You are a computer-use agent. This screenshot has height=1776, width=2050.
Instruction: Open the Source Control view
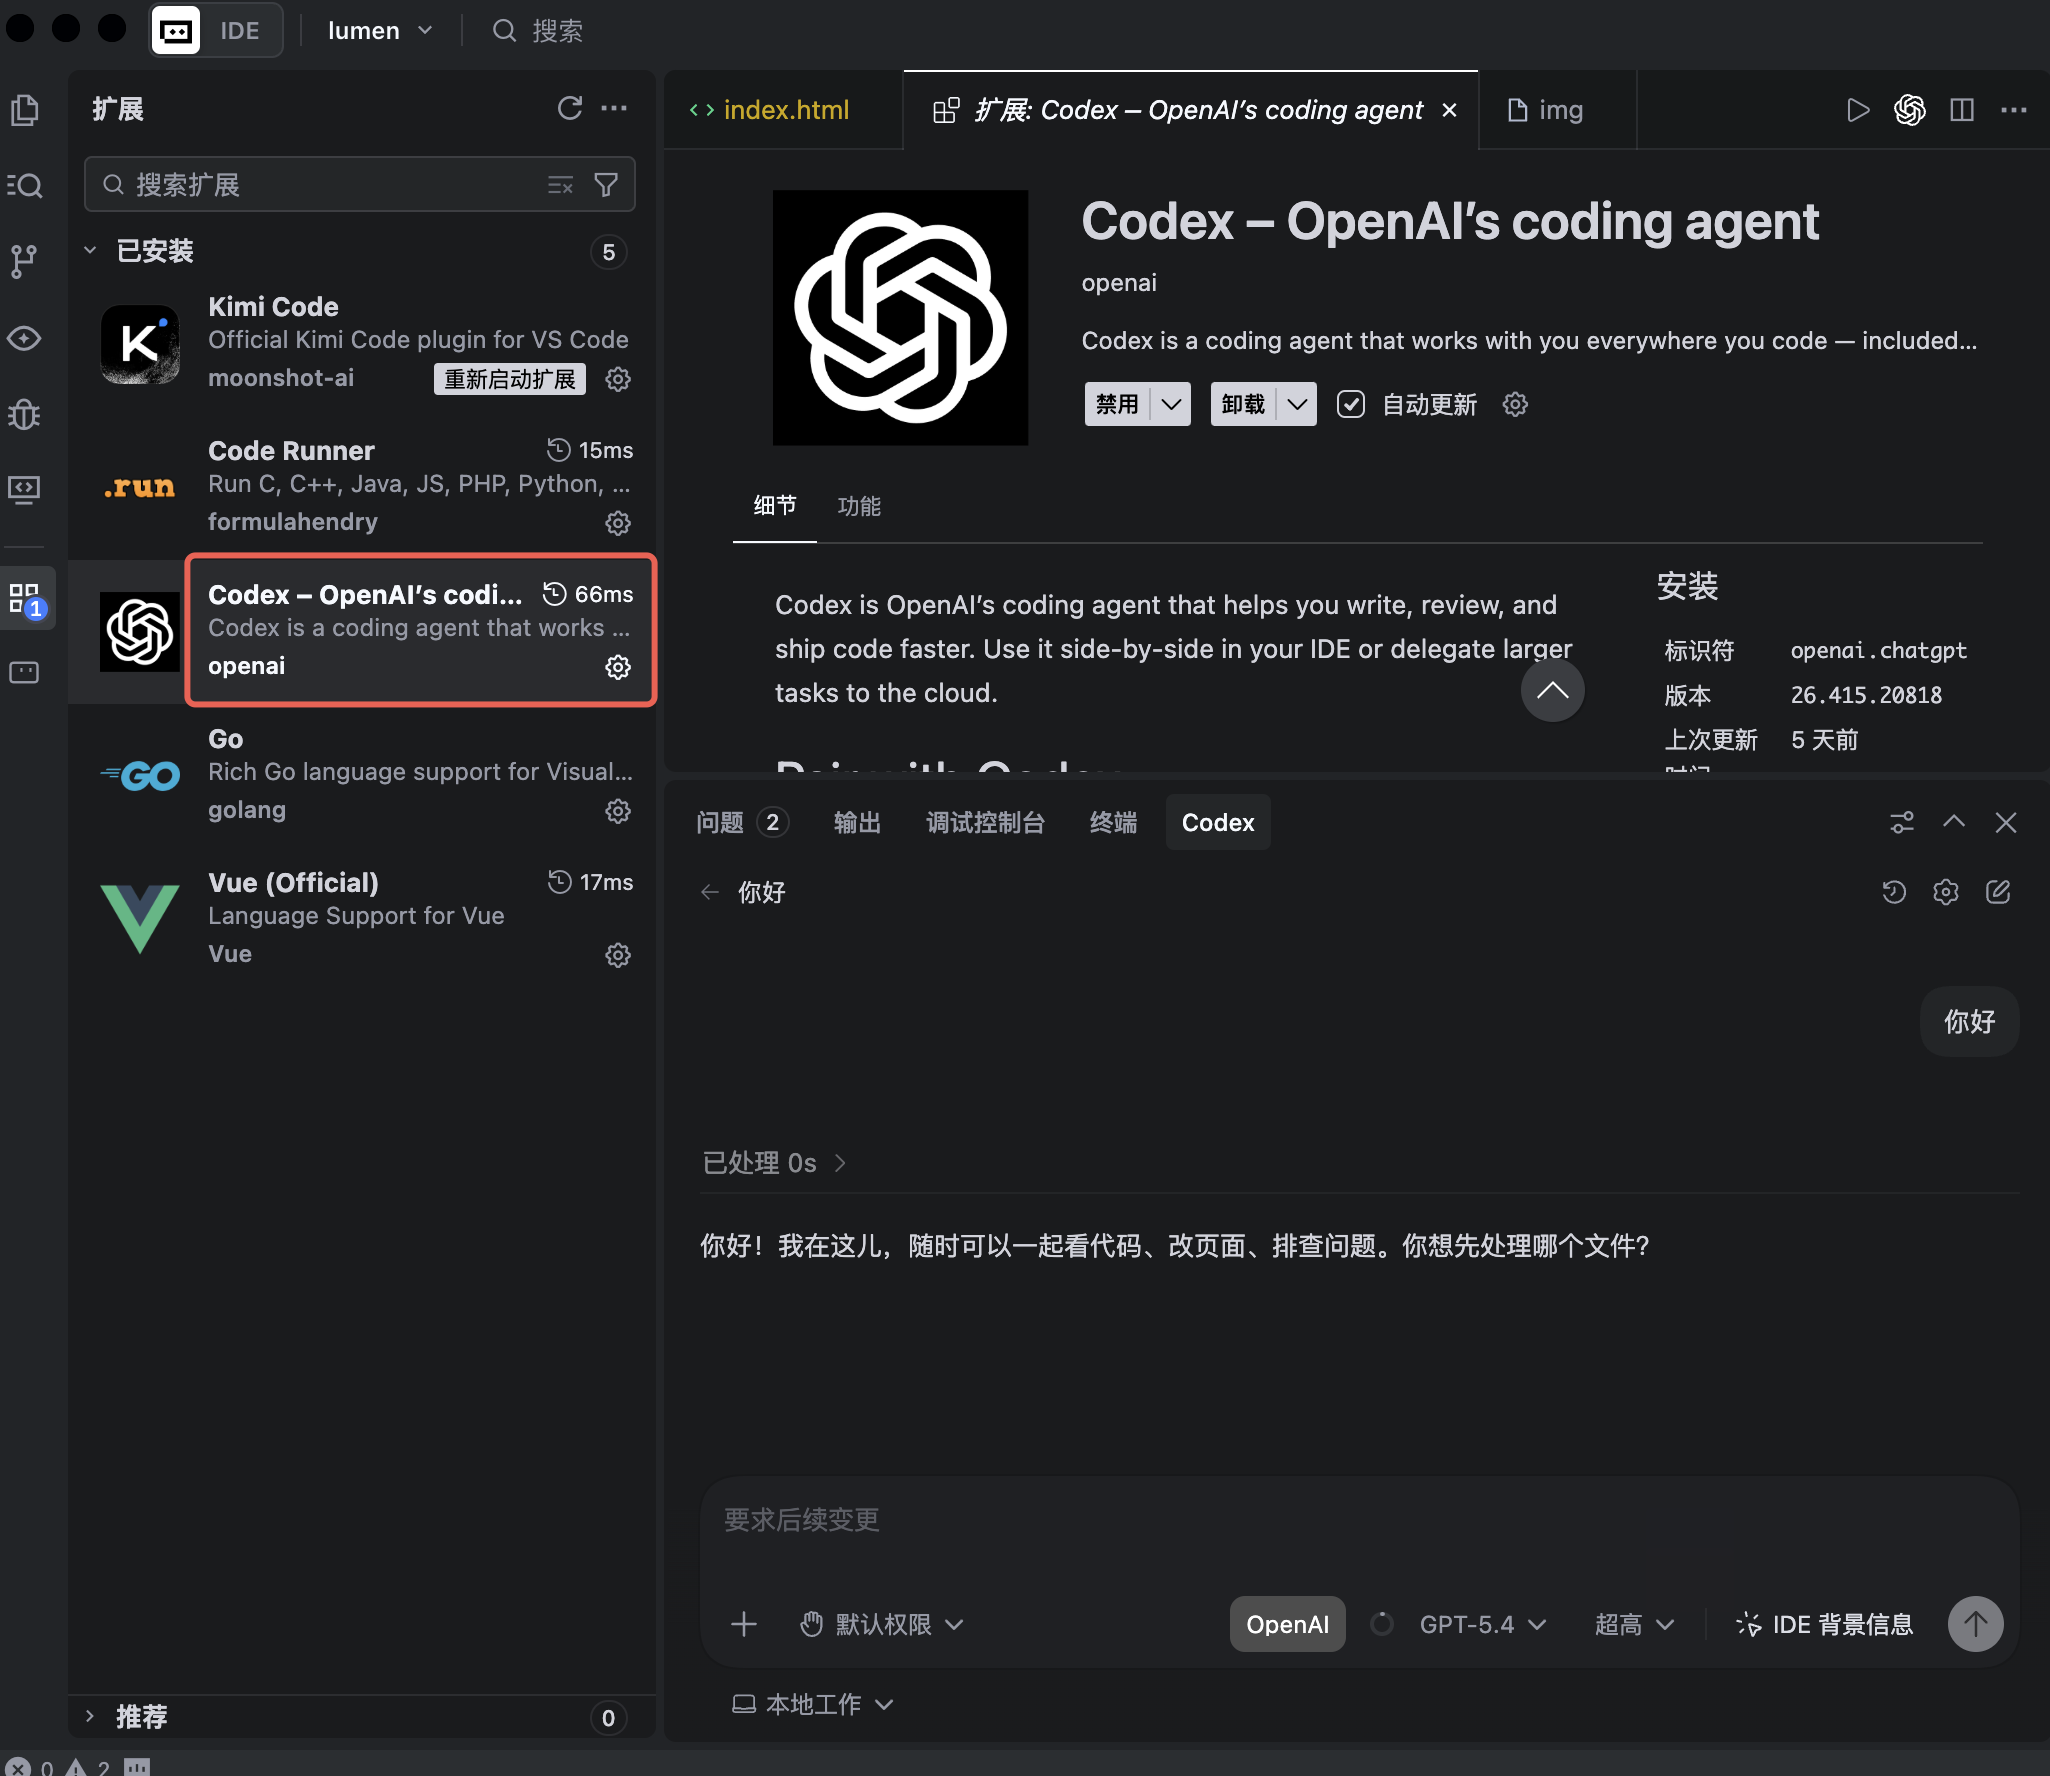25,262
